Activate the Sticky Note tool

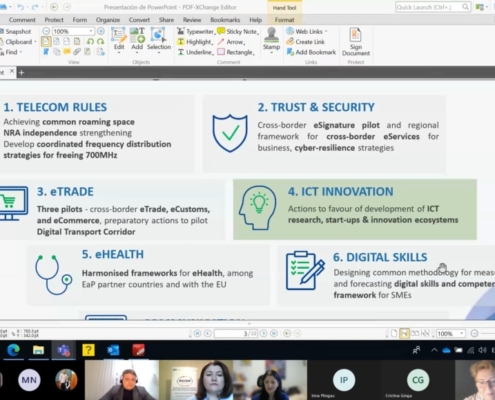click(238, 31)
